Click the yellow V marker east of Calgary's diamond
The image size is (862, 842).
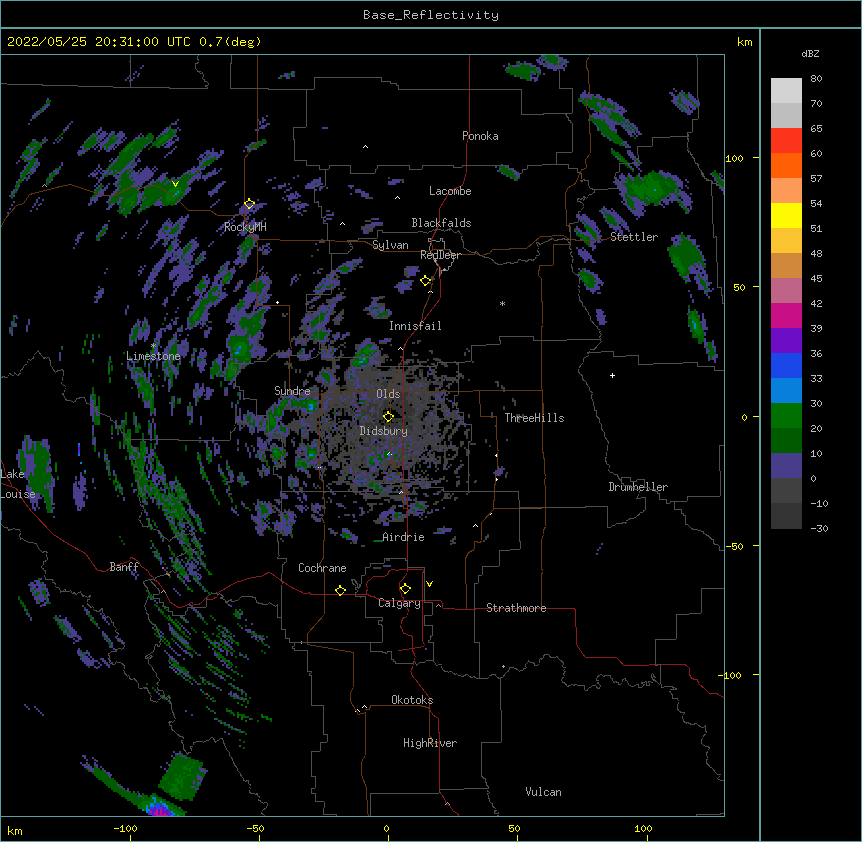coord(429,584)
